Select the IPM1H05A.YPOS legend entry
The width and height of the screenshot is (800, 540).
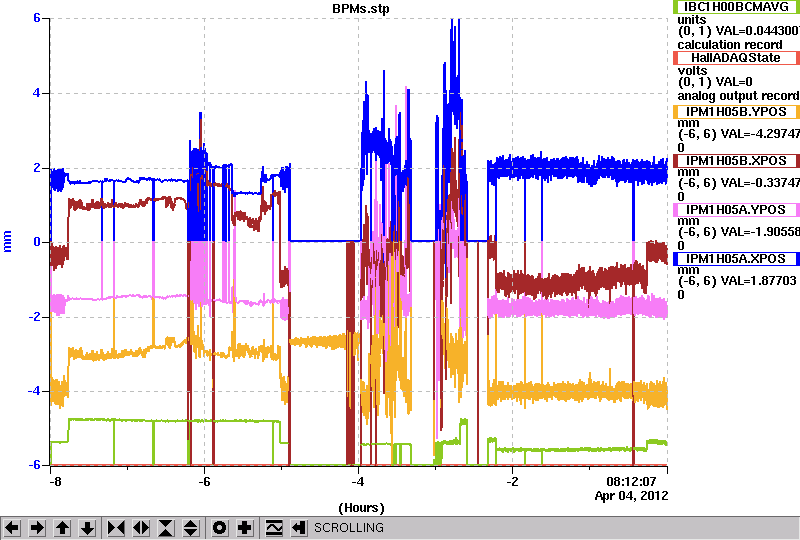(x=736, y=210)
